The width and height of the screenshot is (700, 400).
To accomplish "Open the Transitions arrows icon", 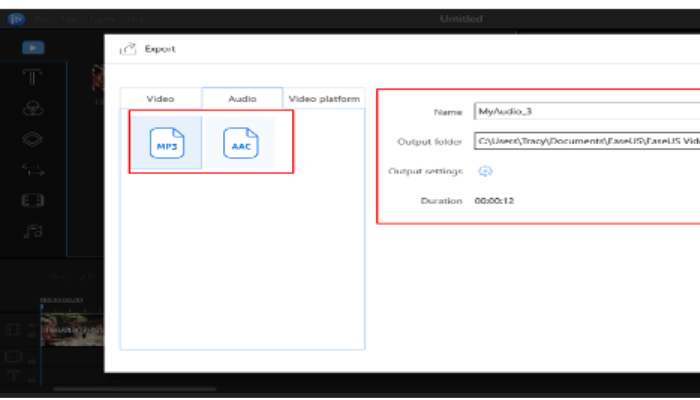I will point(33,170).
